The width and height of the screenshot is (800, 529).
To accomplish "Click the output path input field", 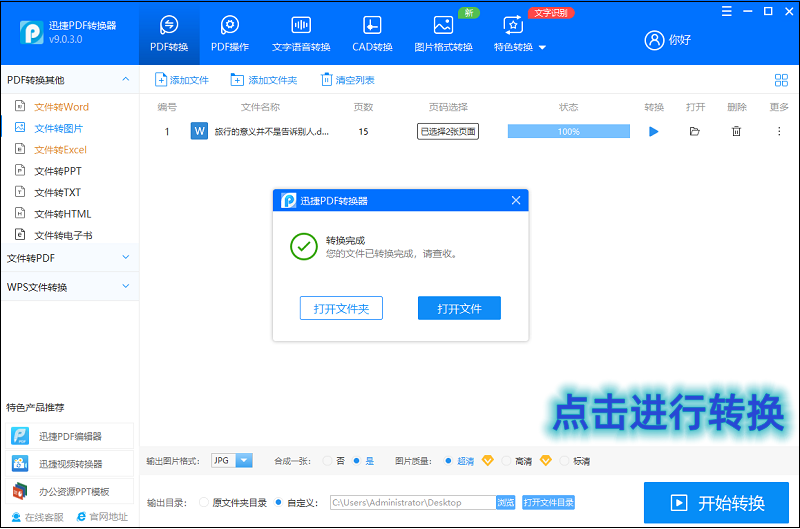I will 413,502.
